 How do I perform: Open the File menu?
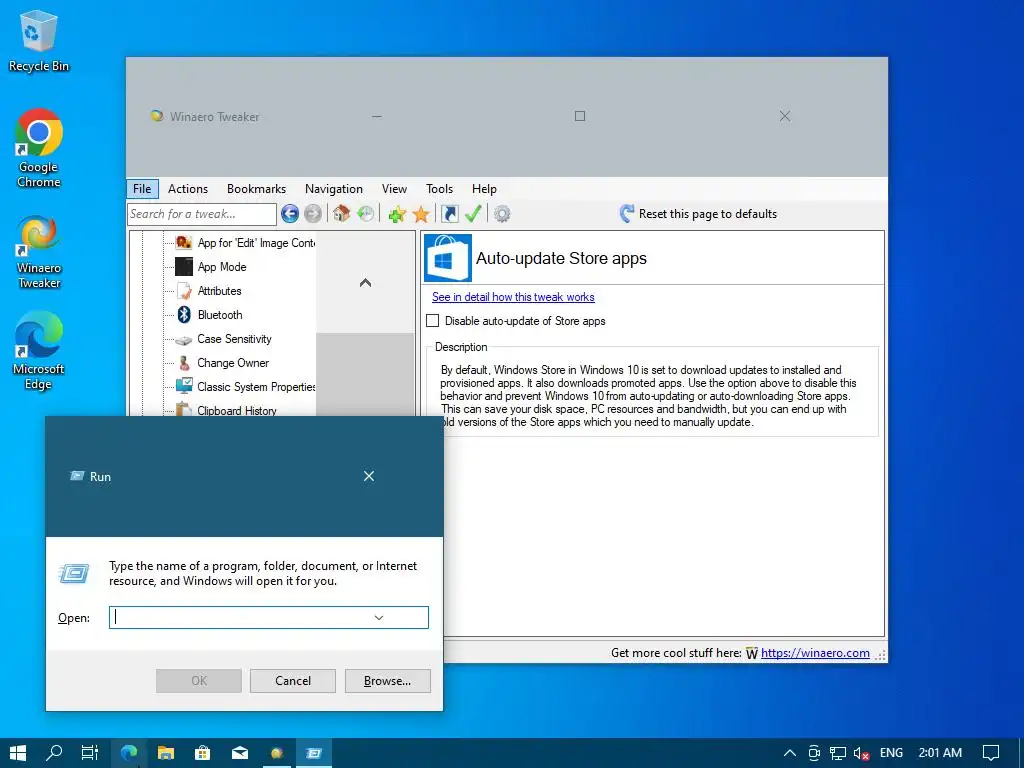click(x=142, y=189)
